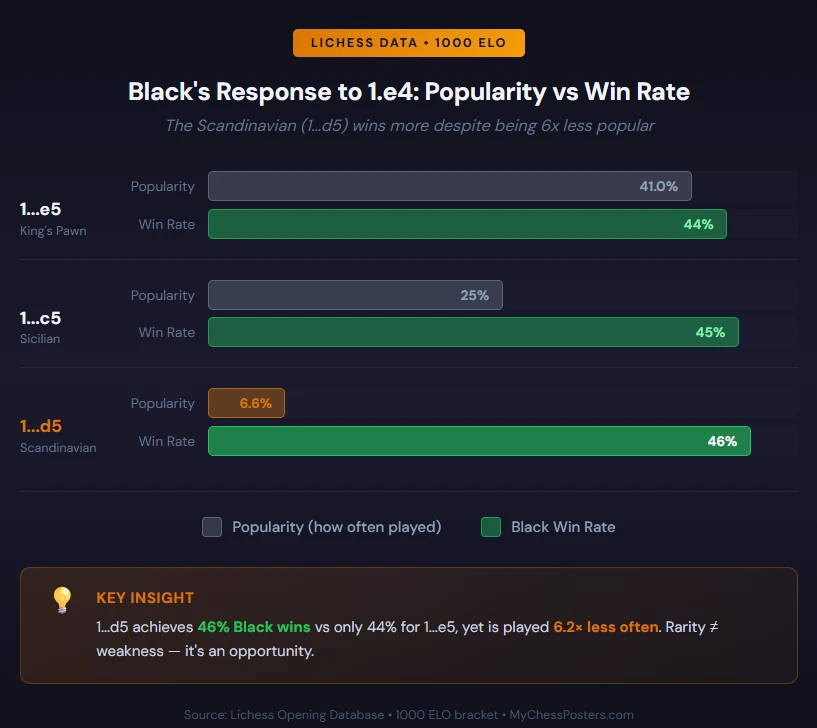Click the 1...e5 win rate bar at 44%

[467, 225]
